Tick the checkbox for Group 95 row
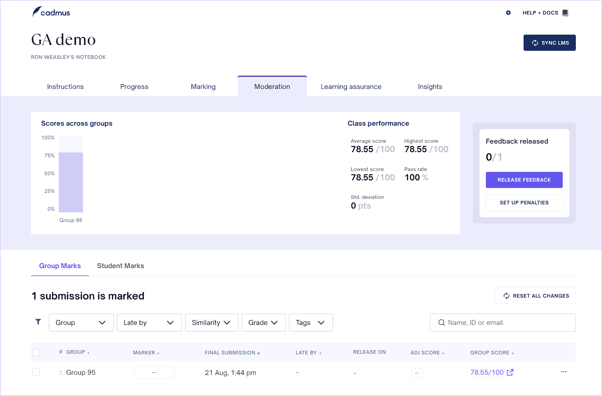Image resolution: width=602 pixels, height=396 pixels. pyautogui.click(x=36, y=372)
